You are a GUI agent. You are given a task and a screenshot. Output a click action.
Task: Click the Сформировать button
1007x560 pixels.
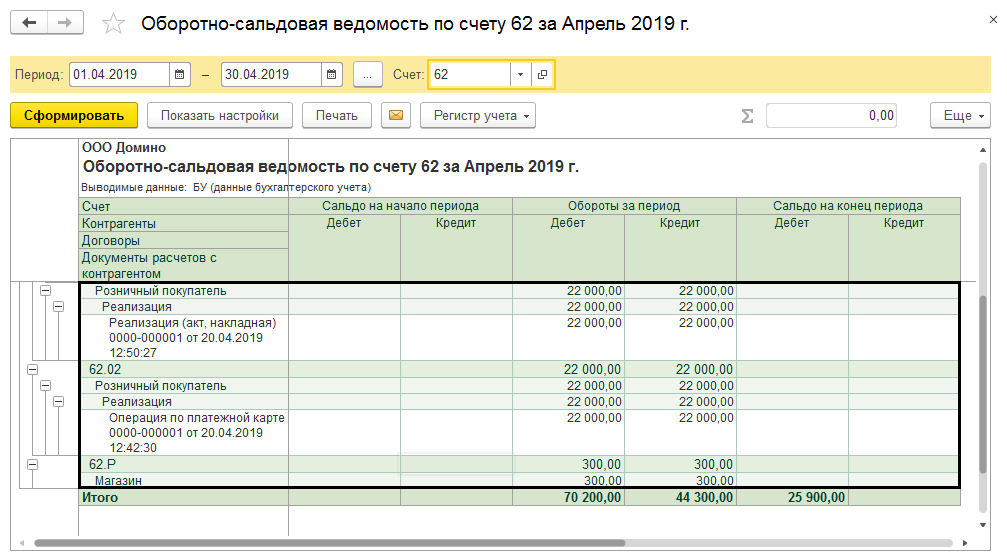coord(73,116)
